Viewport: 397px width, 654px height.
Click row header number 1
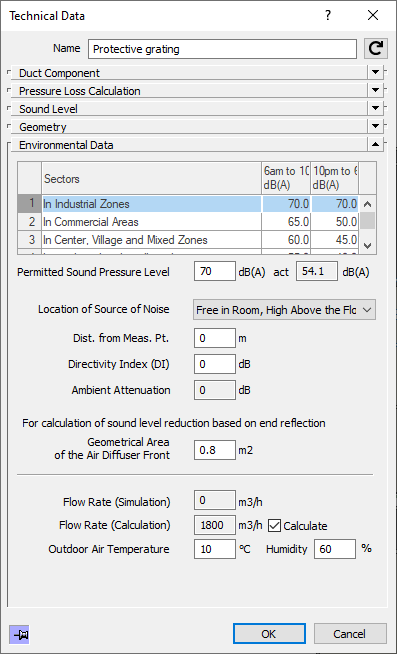coord(30,204)
